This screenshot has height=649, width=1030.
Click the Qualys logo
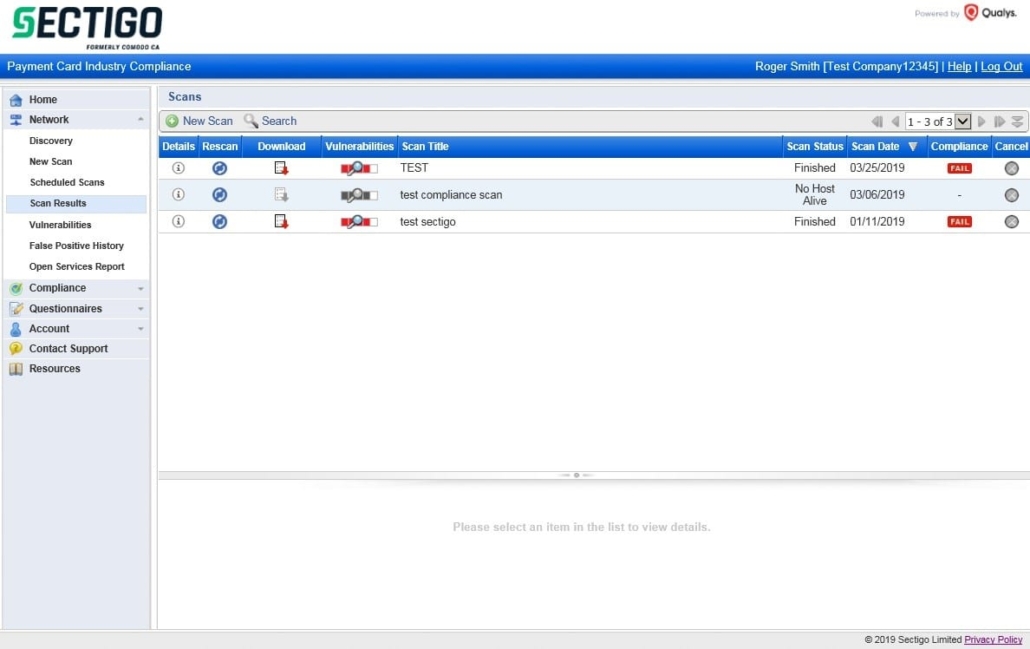pos(990,12)
